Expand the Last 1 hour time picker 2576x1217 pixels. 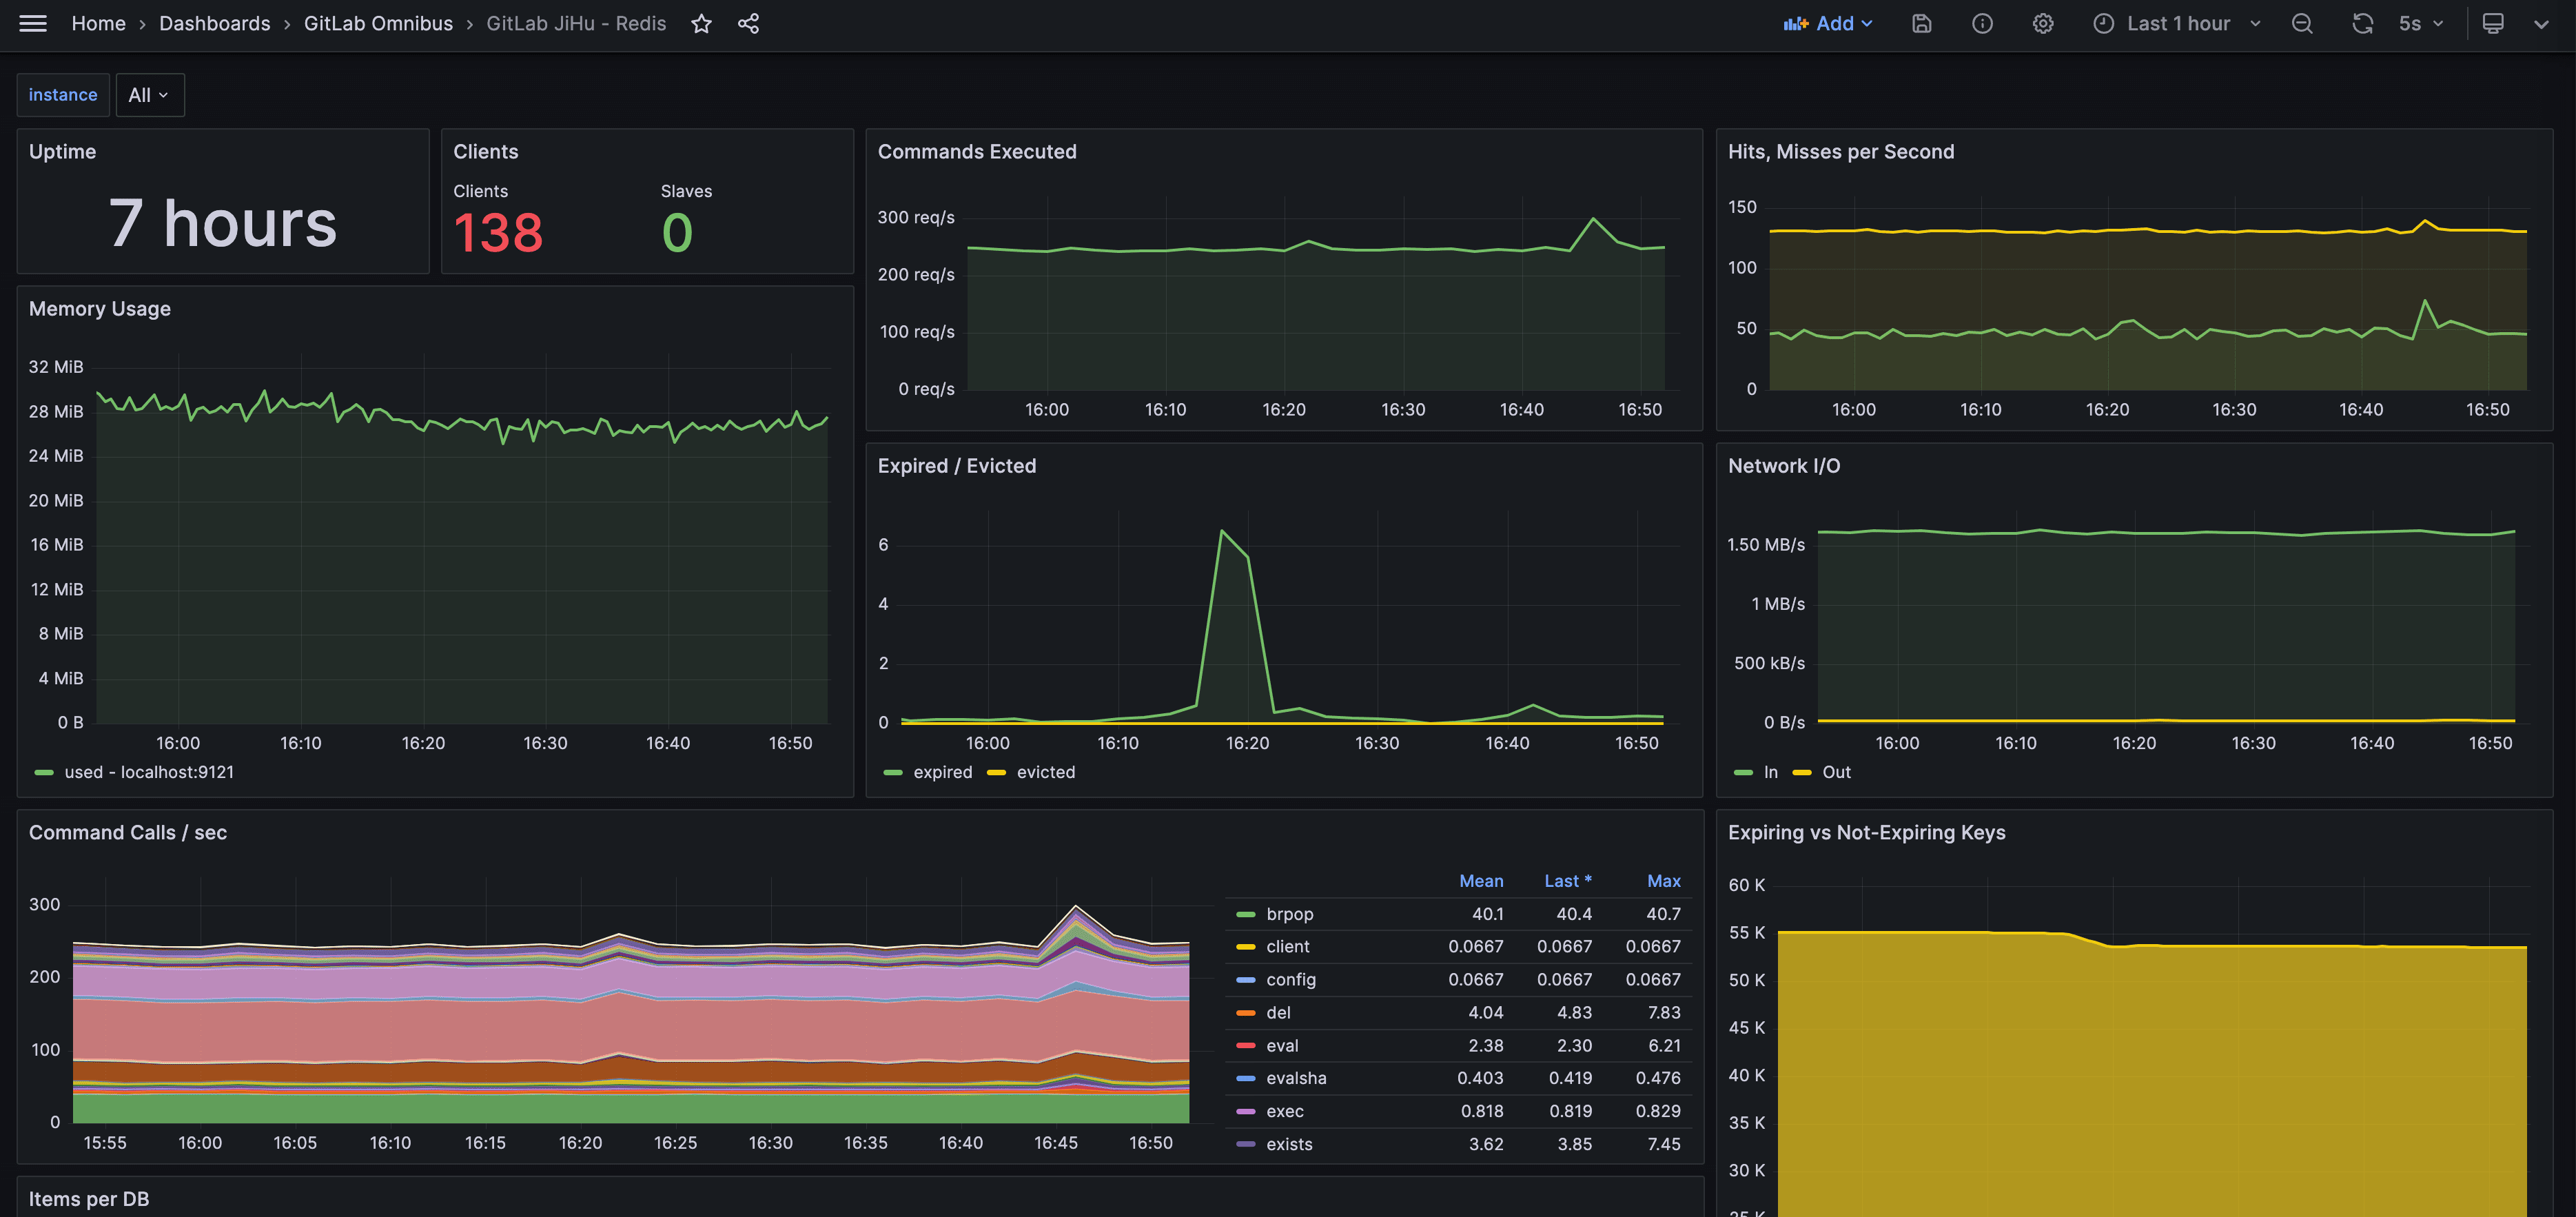[2177, 23]
